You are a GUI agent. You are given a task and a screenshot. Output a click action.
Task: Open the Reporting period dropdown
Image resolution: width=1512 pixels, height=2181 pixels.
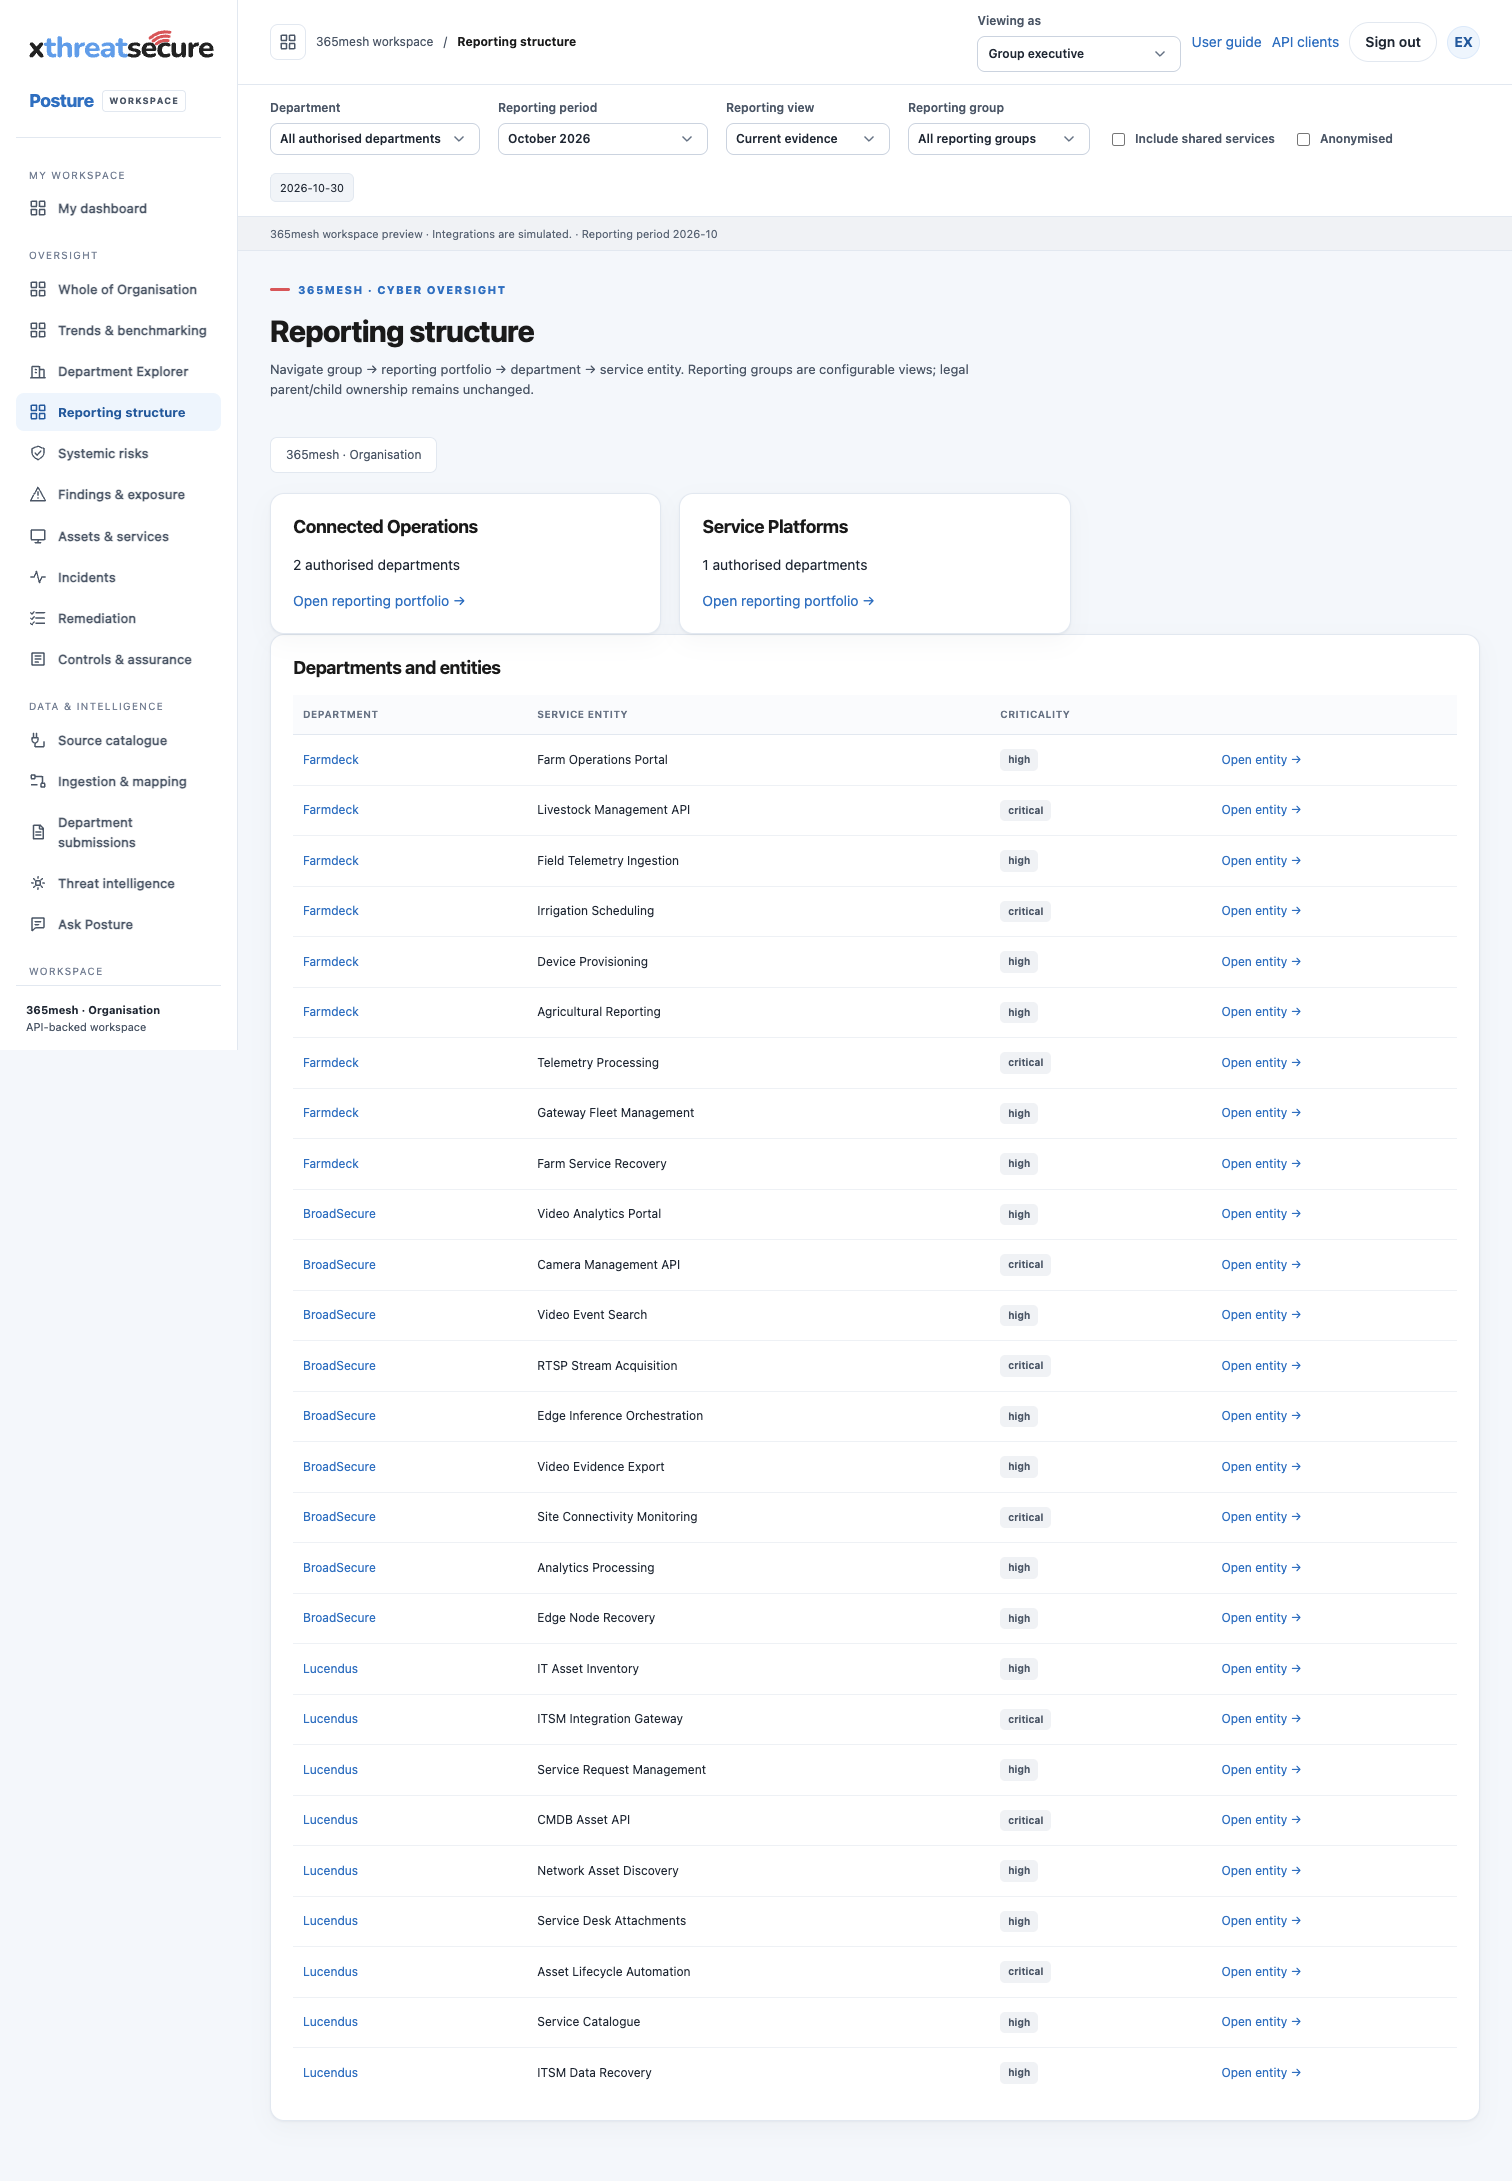(x=603, y=139)
